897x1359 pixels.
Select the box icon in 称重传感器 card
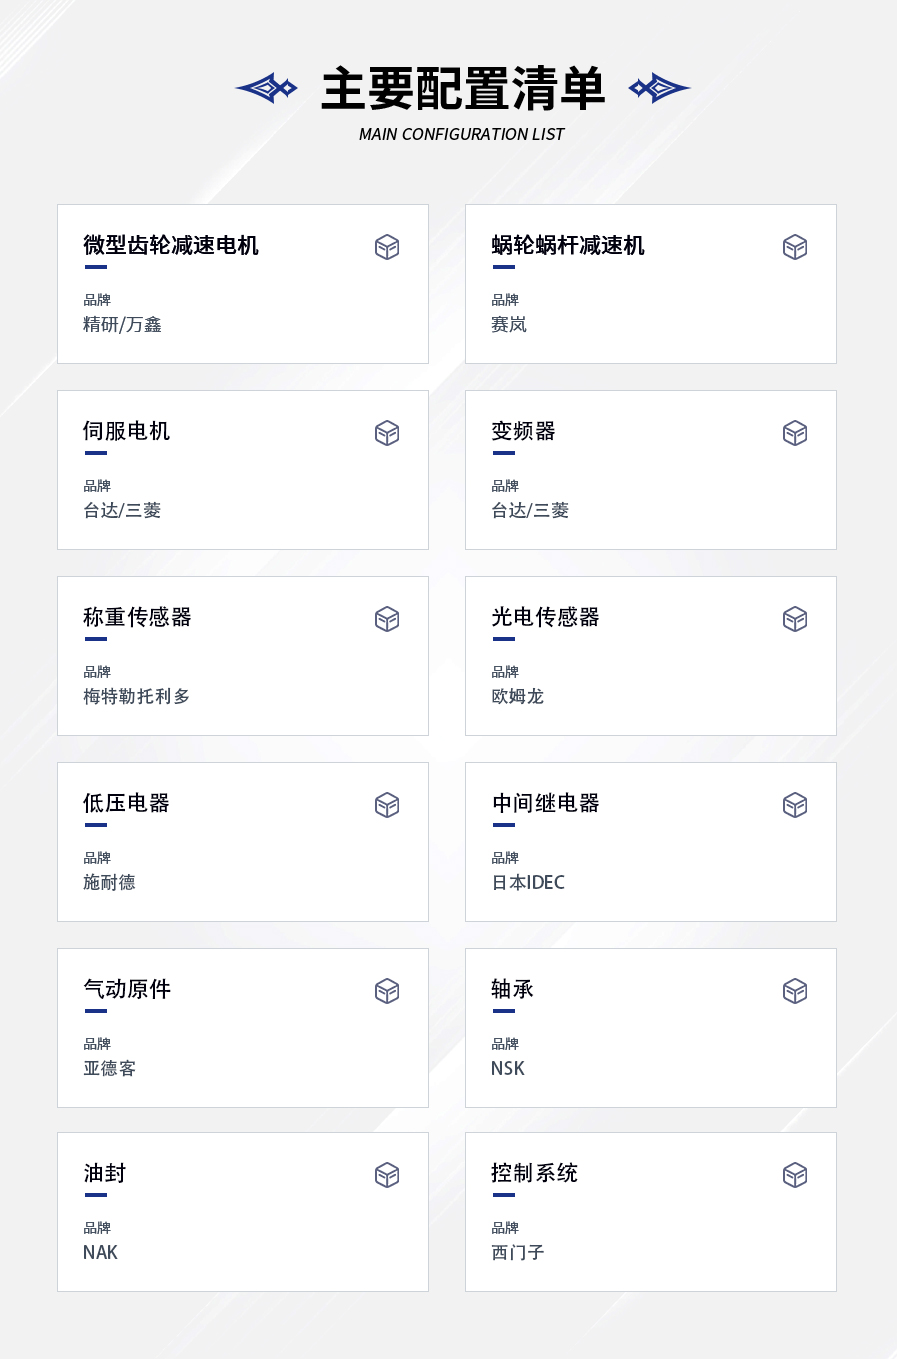pos(387,619)
